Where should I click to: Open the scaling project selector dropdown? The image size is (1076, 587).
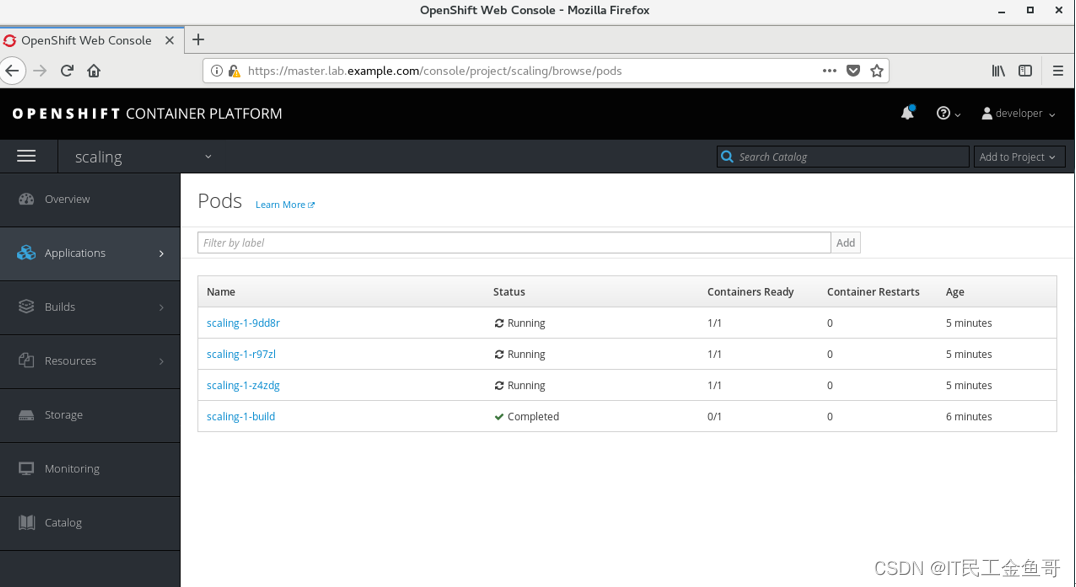pos(143,157)
